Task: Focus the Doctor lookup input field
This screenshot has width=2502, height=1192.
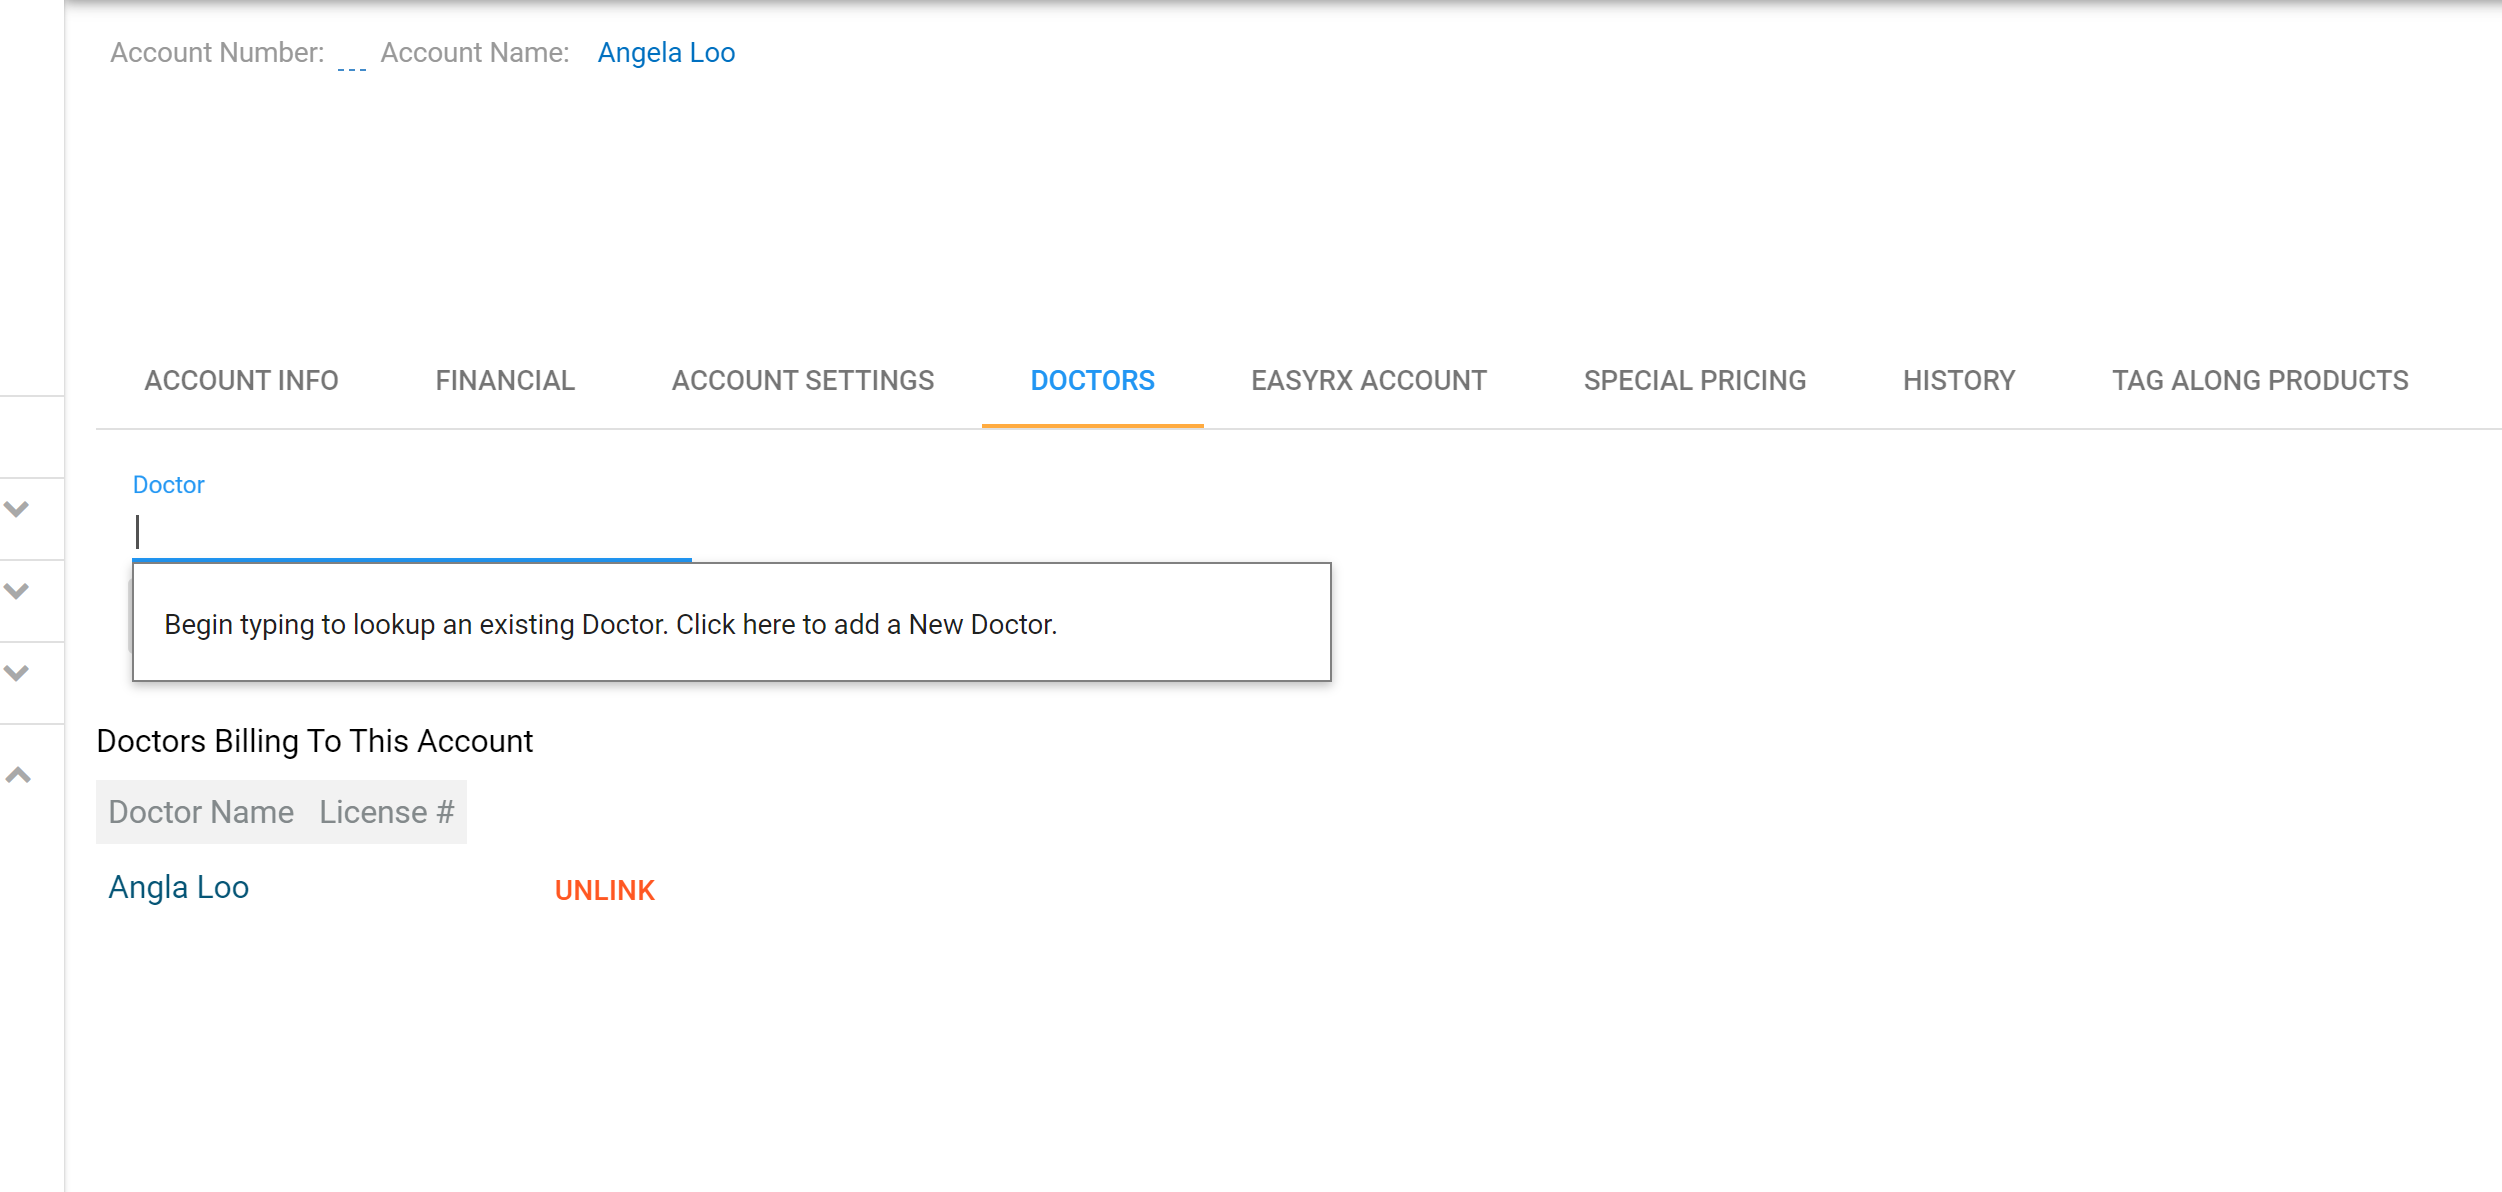Action: (x=412, y=533)
